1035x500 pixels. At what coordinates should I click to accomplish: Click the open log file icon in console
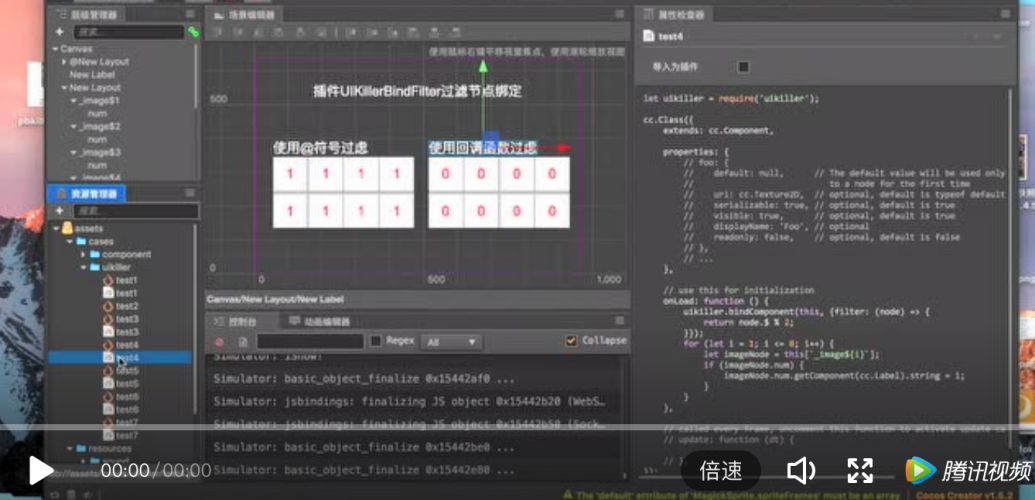tap(242, 341)
